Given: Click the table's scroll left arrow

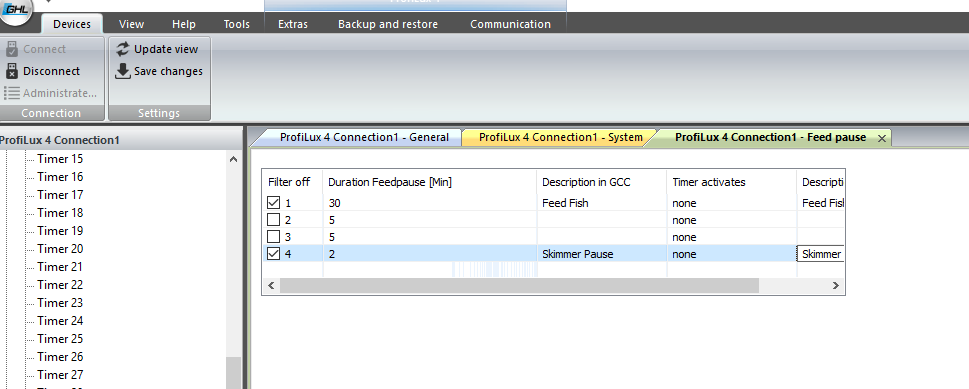Looking at the screenshot, I should tap(271, 286).
